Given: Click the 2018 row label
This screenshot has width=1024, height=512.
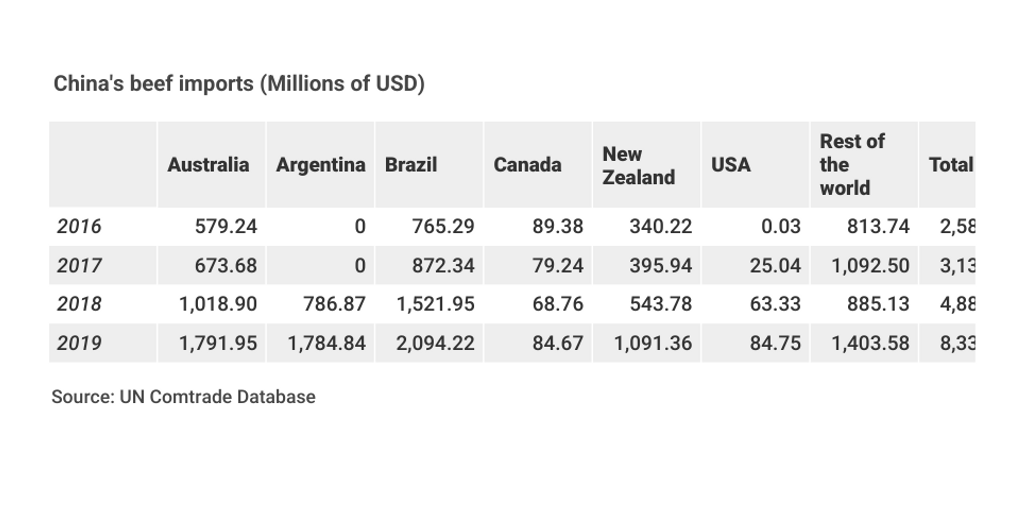Looking at the screenshot, I should point(79,304).
